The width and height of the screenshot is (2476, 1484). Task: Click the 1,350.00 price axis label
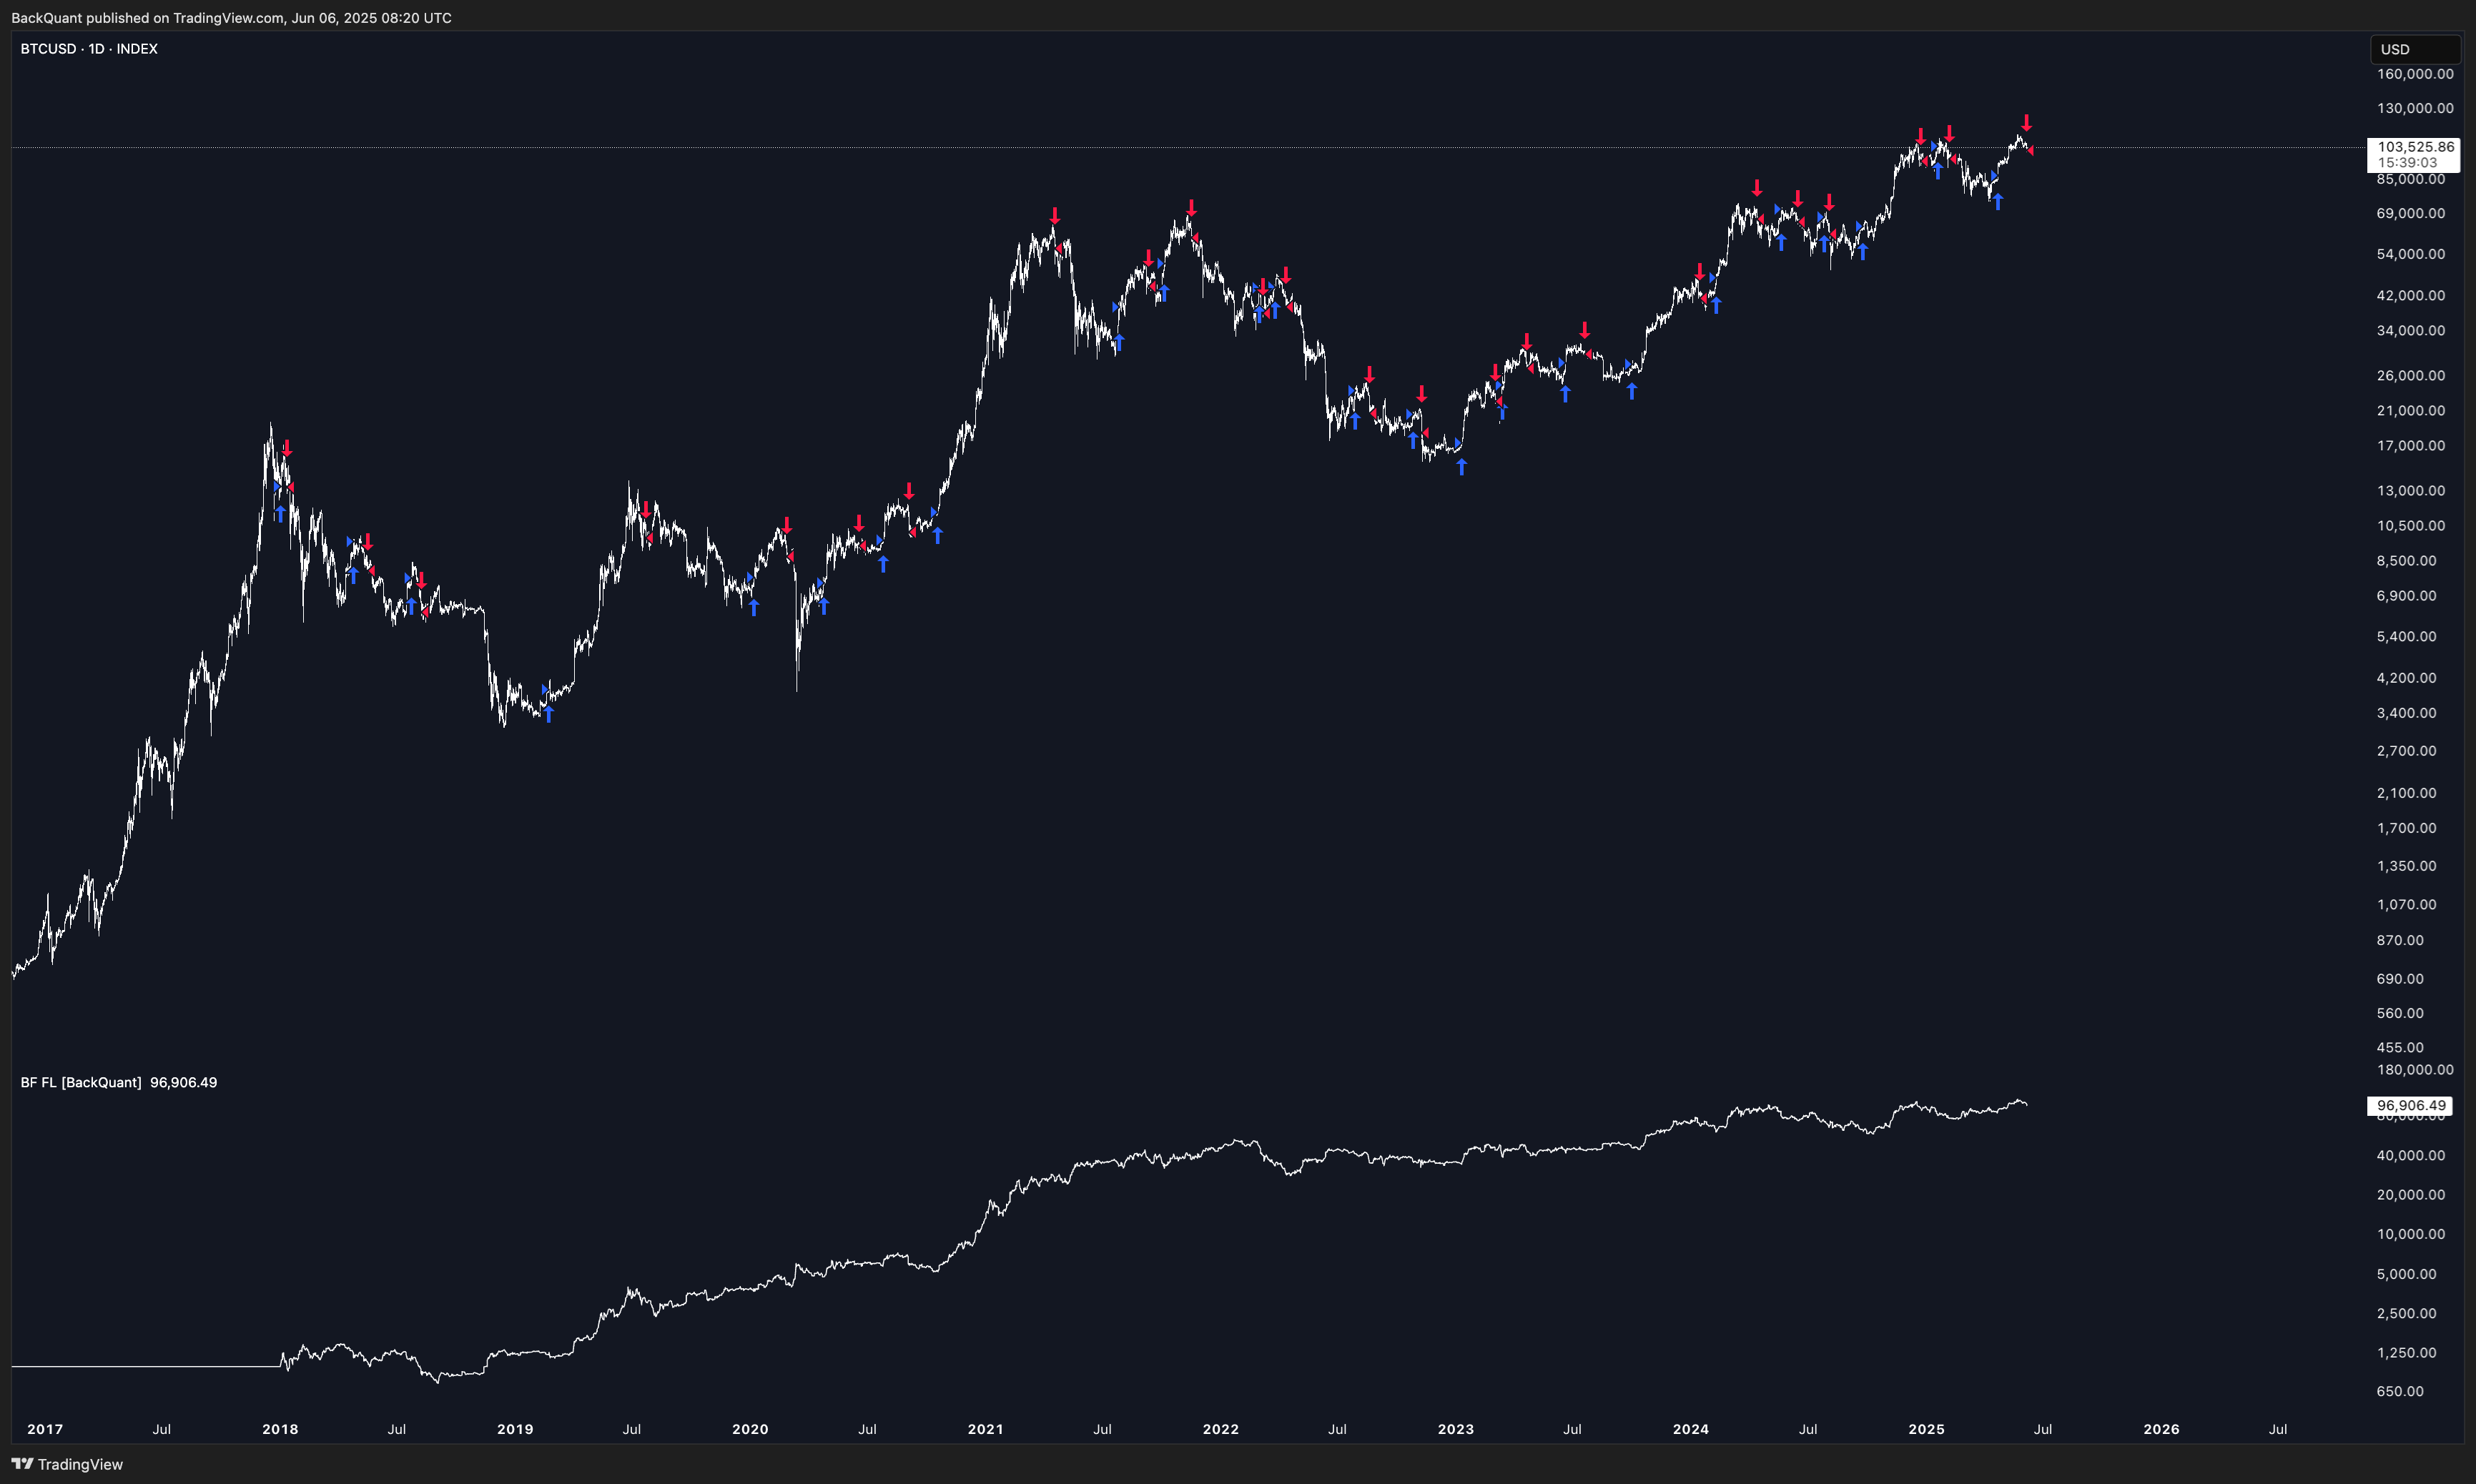(x=2407, y=865)
